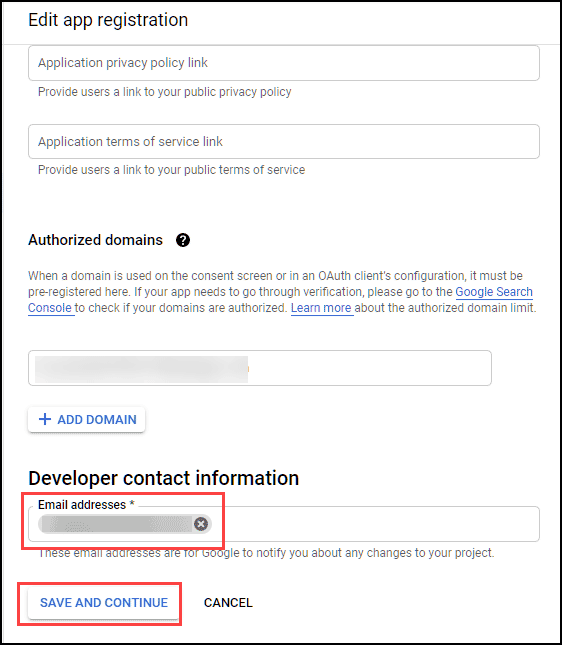Click the ADD DOMAIN button label
This screenshot has width=562, height=645.
pos(97,420)
